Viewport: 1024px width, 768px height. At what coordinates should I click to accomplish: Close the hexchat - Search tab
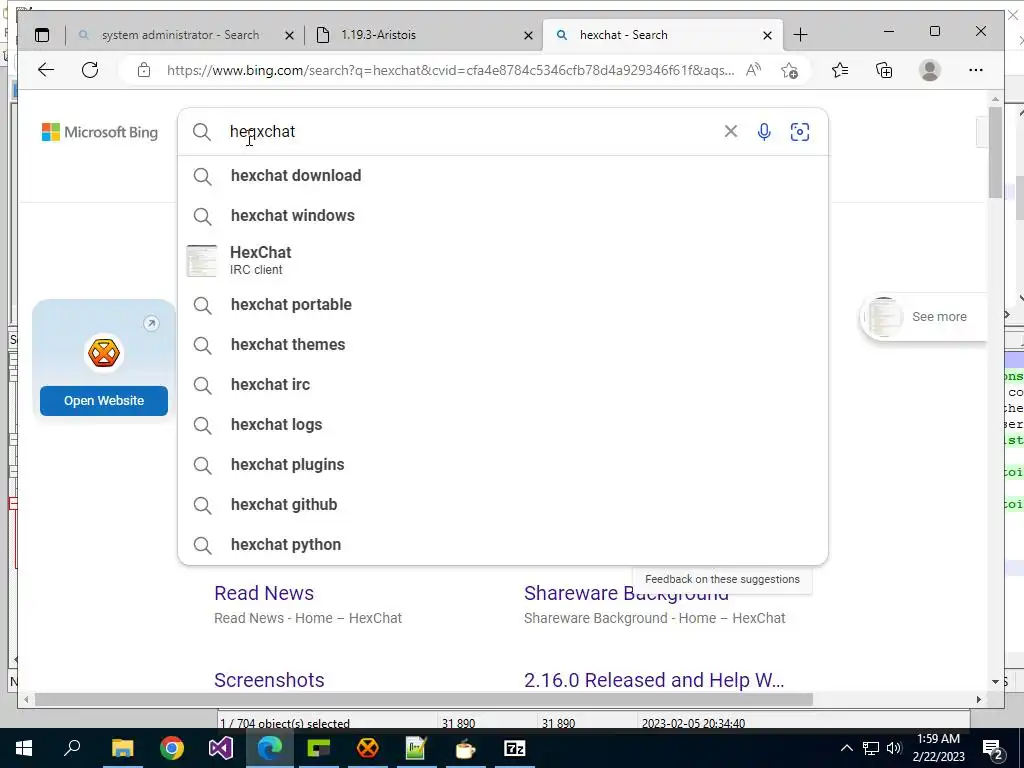(x=767, y=36)
